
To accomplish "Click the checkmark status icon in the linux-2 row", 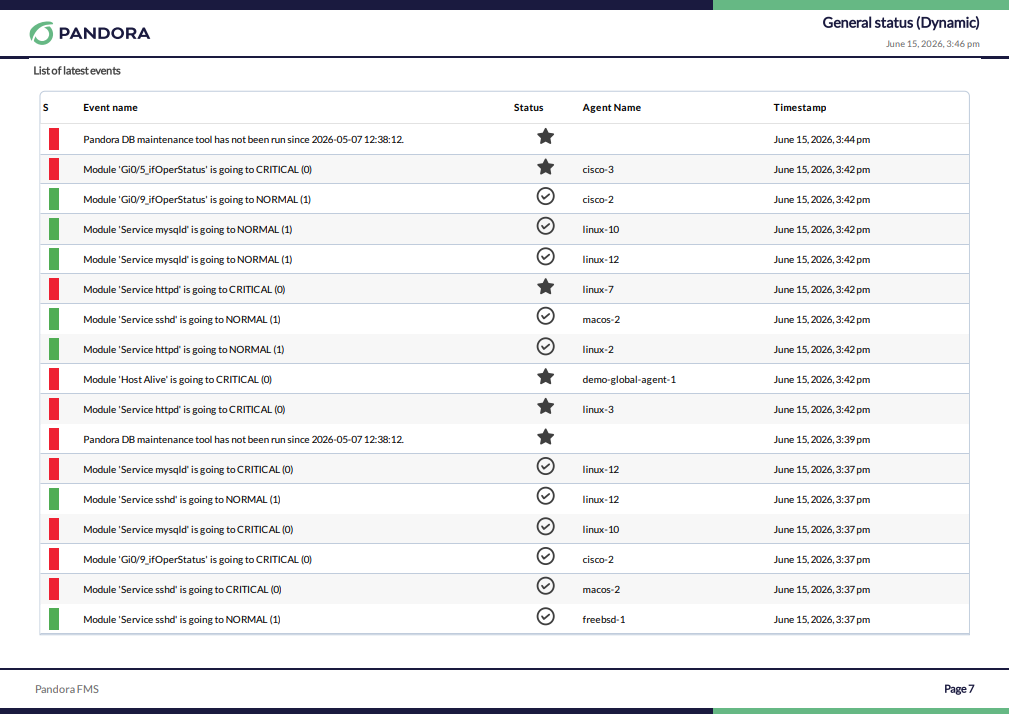I will [545, 347].
